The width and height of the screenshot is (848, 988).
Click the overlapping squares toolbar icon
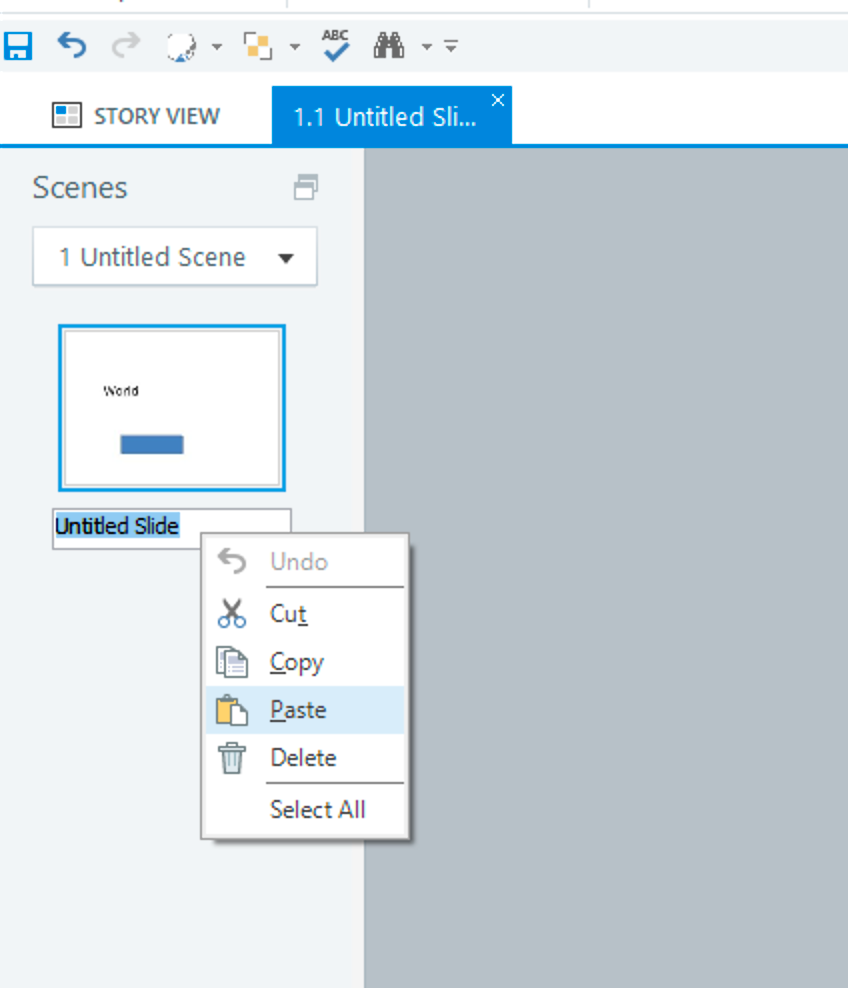point(258,46)
